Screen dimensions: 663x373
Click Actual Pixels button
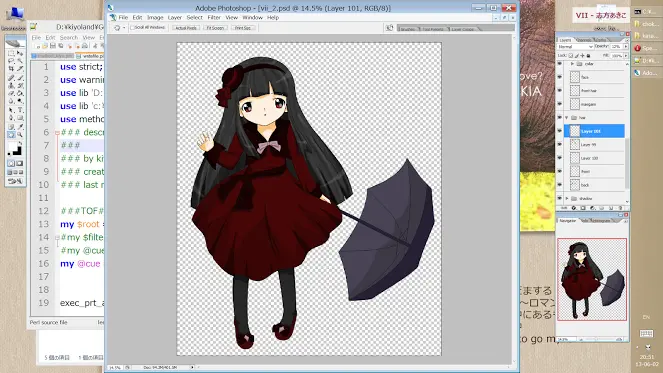(x=186, y=28)
